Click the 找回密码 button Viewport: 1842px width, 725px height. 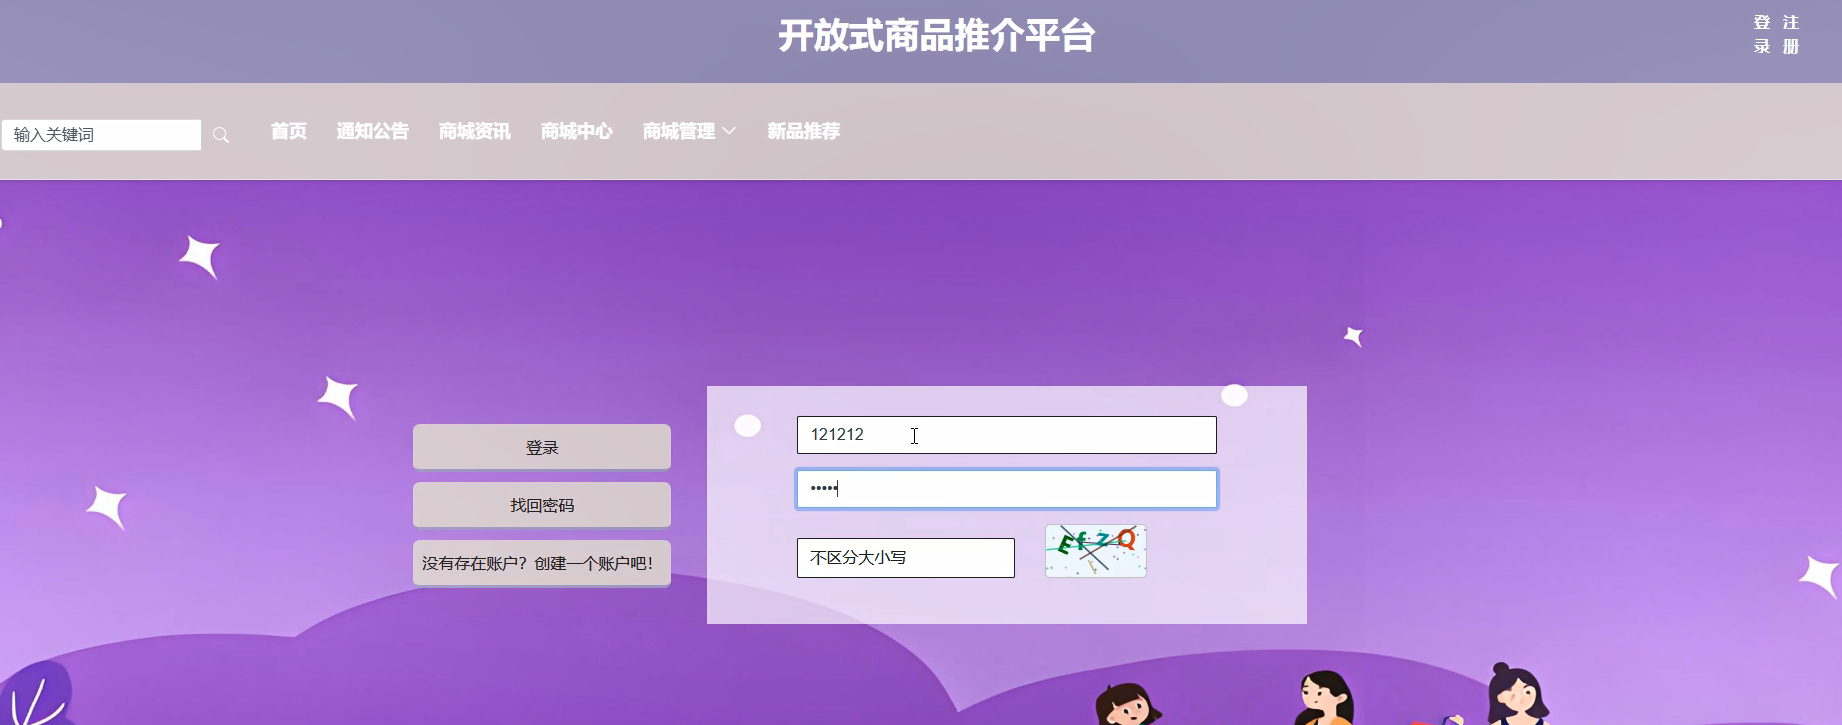point(542,505)
